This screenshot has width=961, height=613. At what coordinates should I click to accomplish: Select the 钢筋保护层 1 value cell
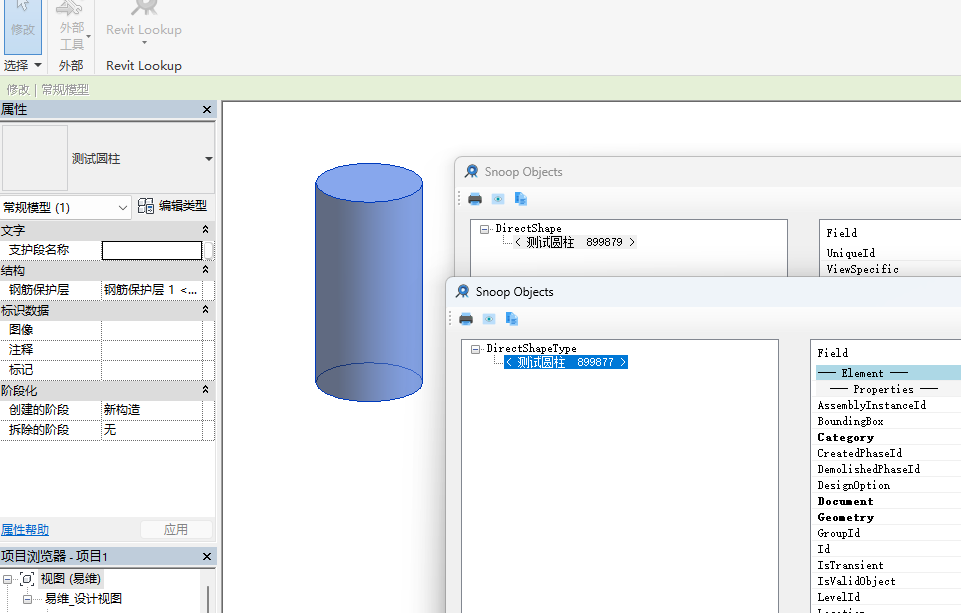(x=151, y=290)
